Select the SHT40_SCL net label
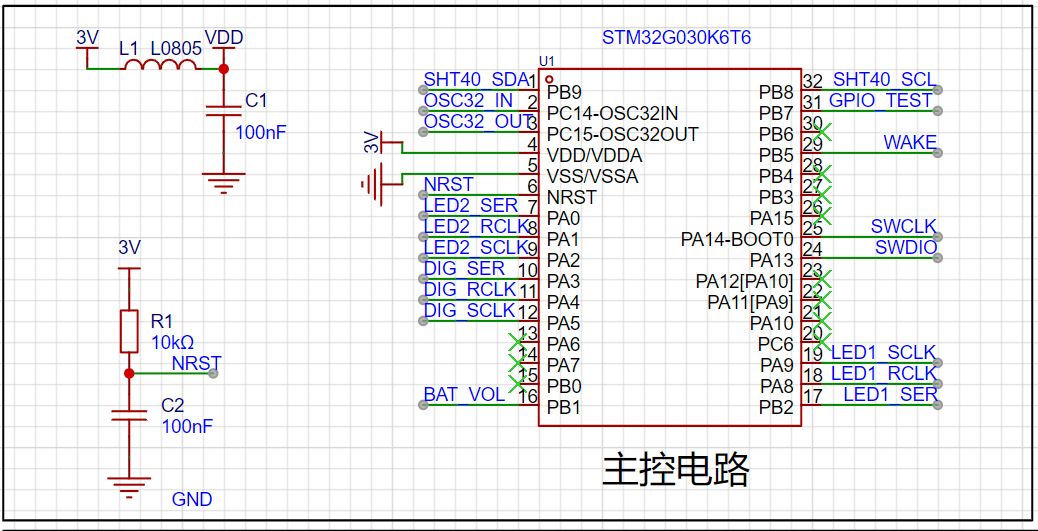Viewport: 1038px width, 531px height. tap(884, 80)
